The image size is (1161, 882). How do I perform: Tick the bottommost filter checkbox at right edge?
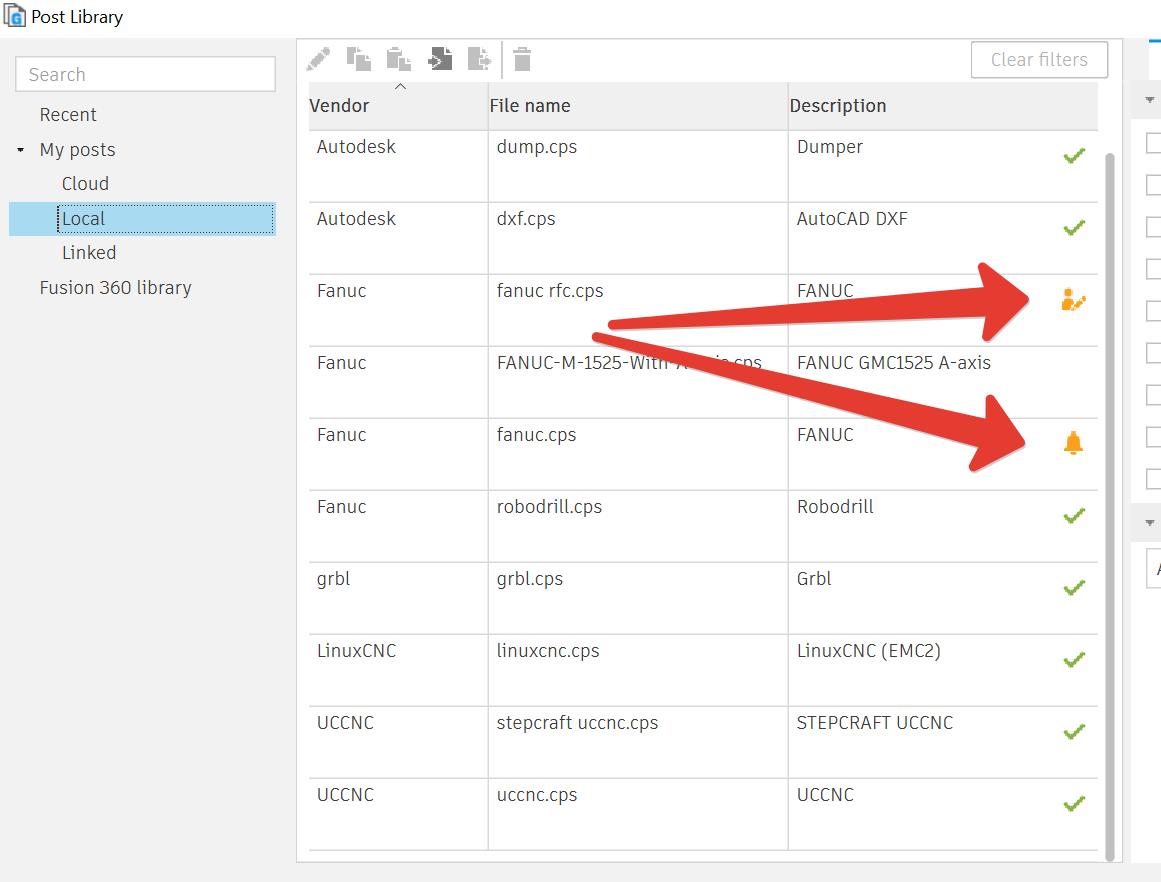pyautogui.click(x=1154, y=478)
